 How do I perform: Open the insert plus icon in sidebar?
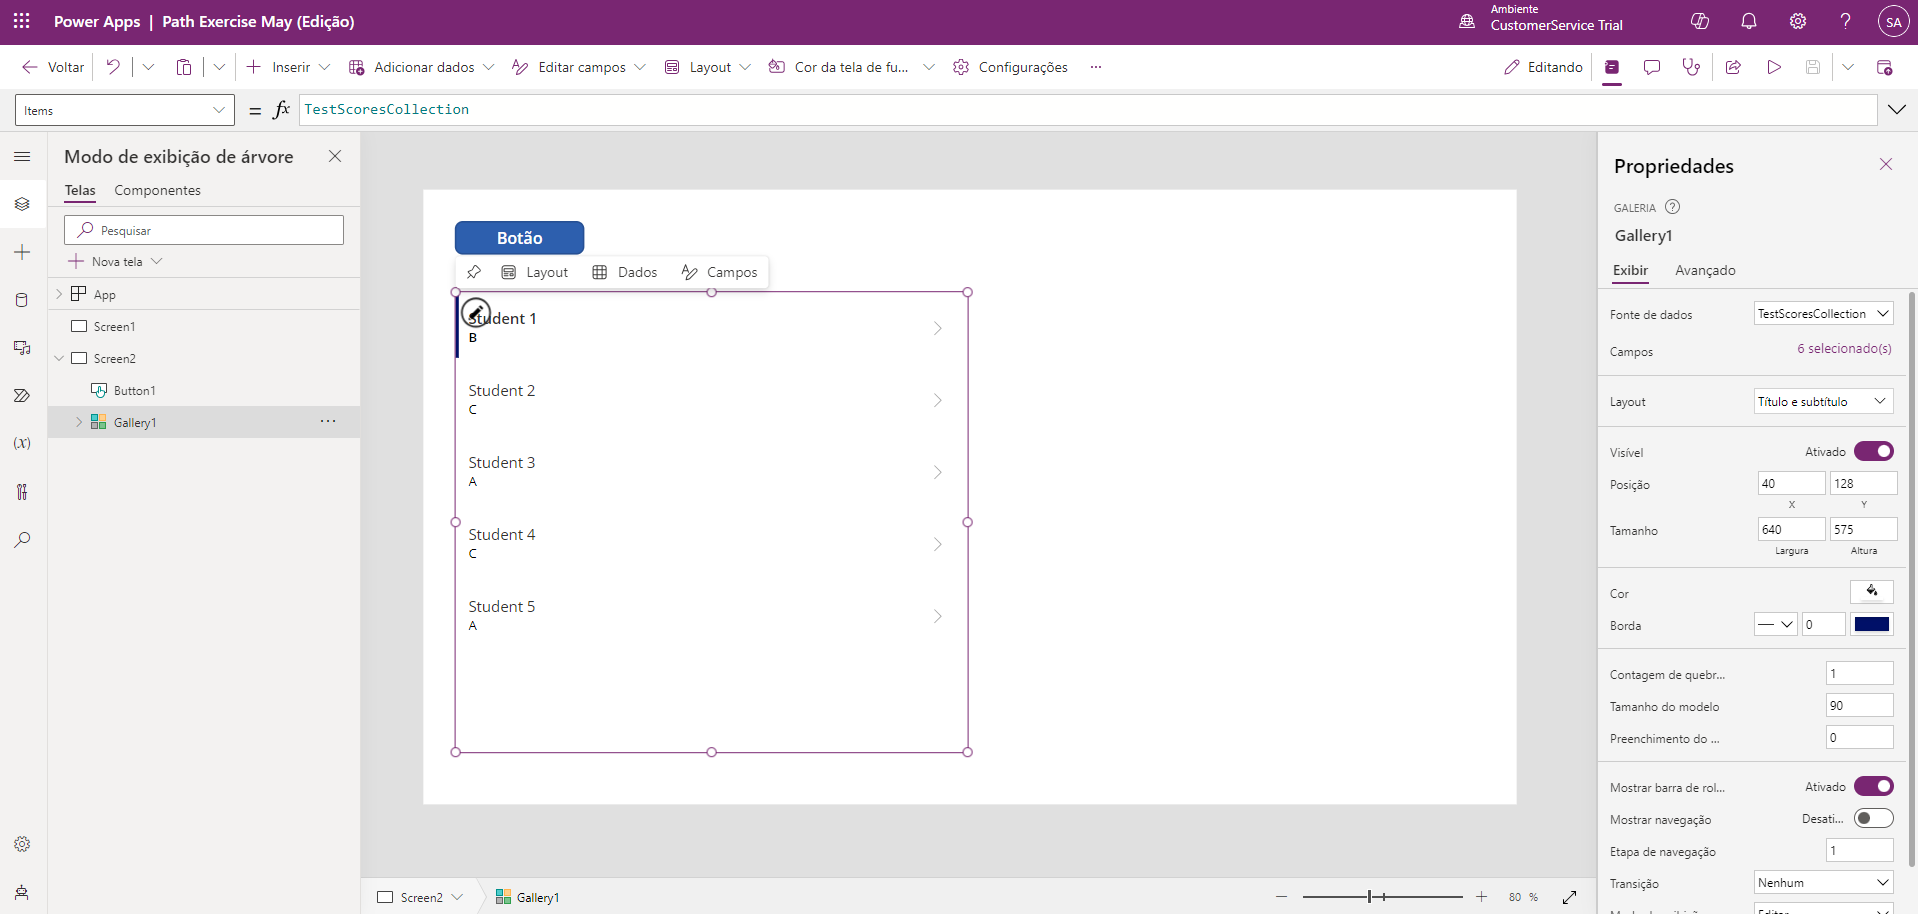[22, 252]
